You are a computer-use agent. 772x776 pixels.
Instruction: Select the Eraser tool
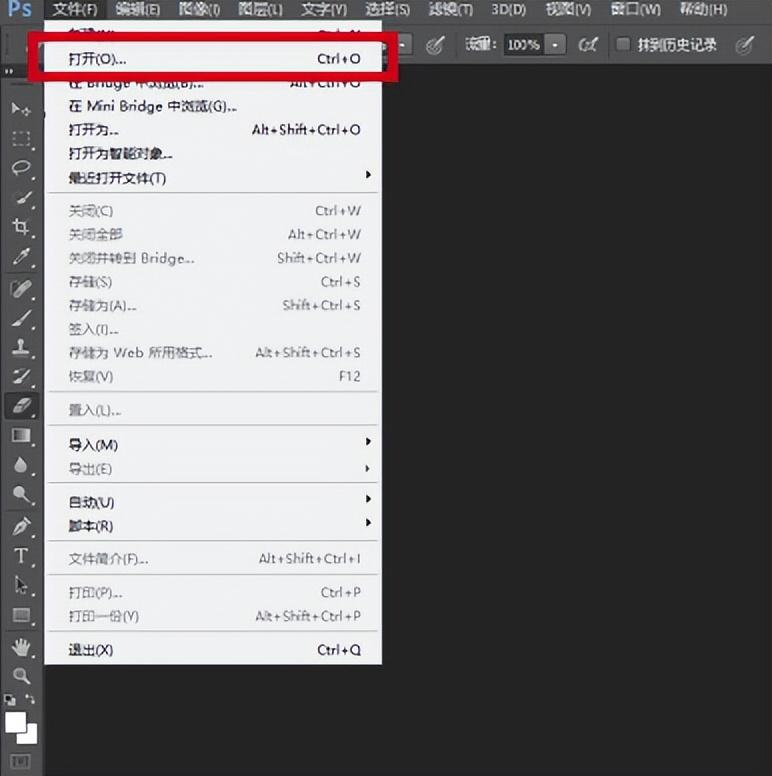point(21,406)
